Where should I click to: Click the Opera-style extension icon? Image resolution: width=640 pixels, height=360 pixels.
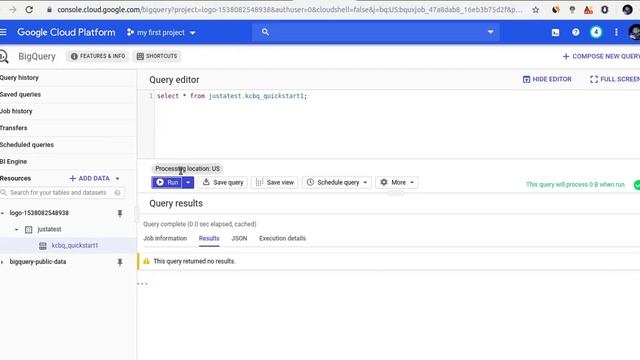click(604, 10)
